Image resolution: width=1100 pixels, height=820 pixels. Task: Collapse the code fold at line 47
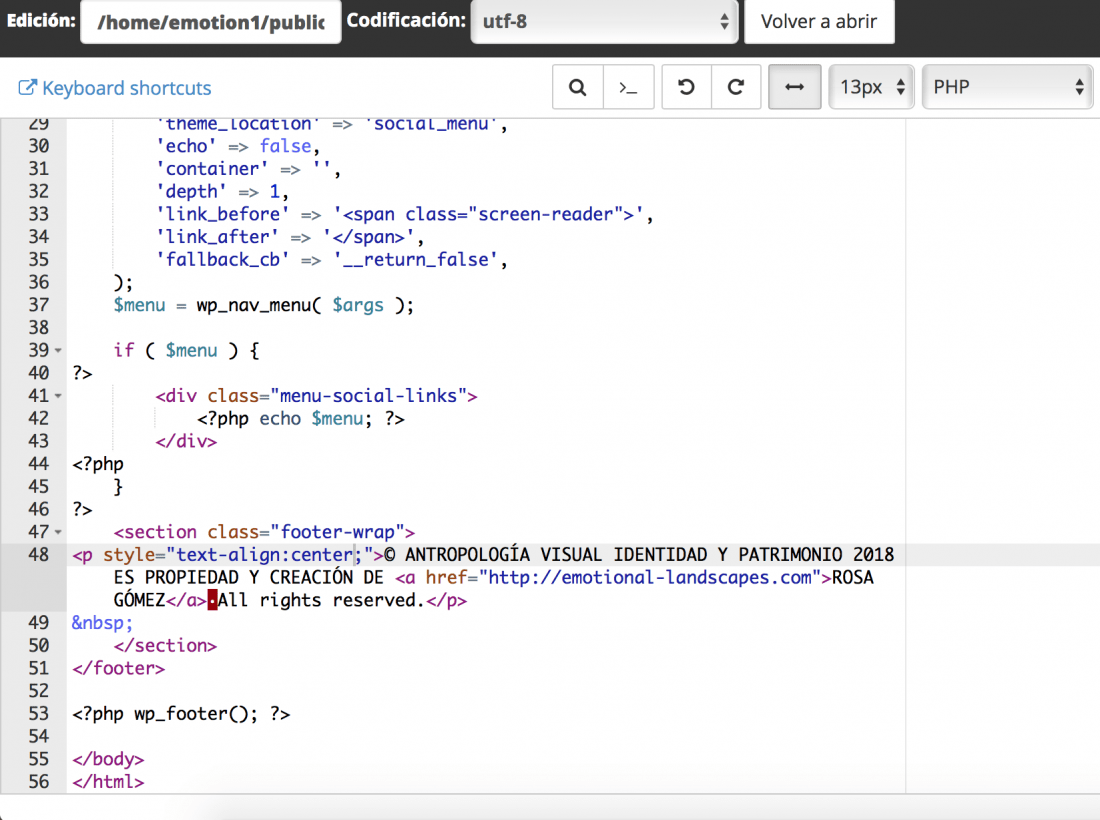point(58,532)
